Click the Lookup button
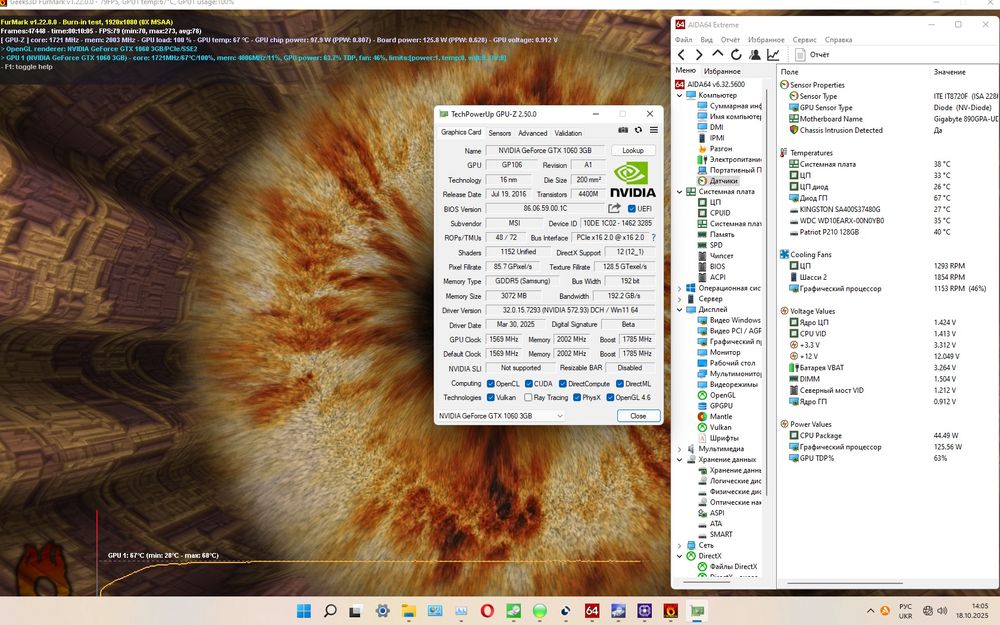Image resolution: width=1000 pixels, height=625 pixels. coord(633,150)
